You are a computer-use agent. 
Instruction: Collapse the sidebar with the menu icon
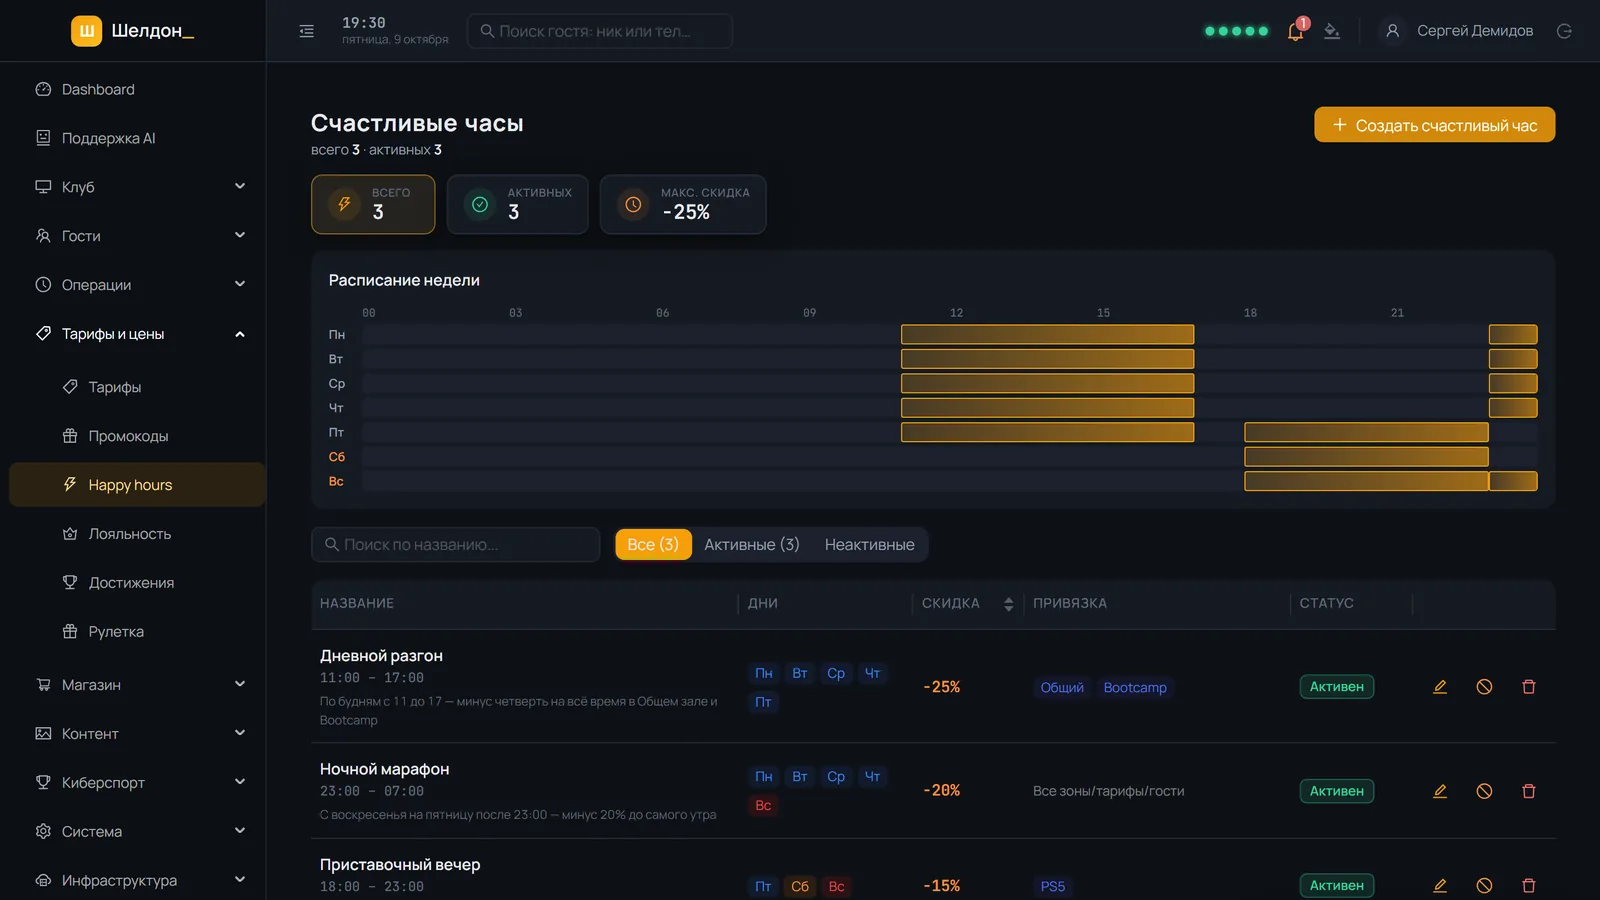[307, 31]
